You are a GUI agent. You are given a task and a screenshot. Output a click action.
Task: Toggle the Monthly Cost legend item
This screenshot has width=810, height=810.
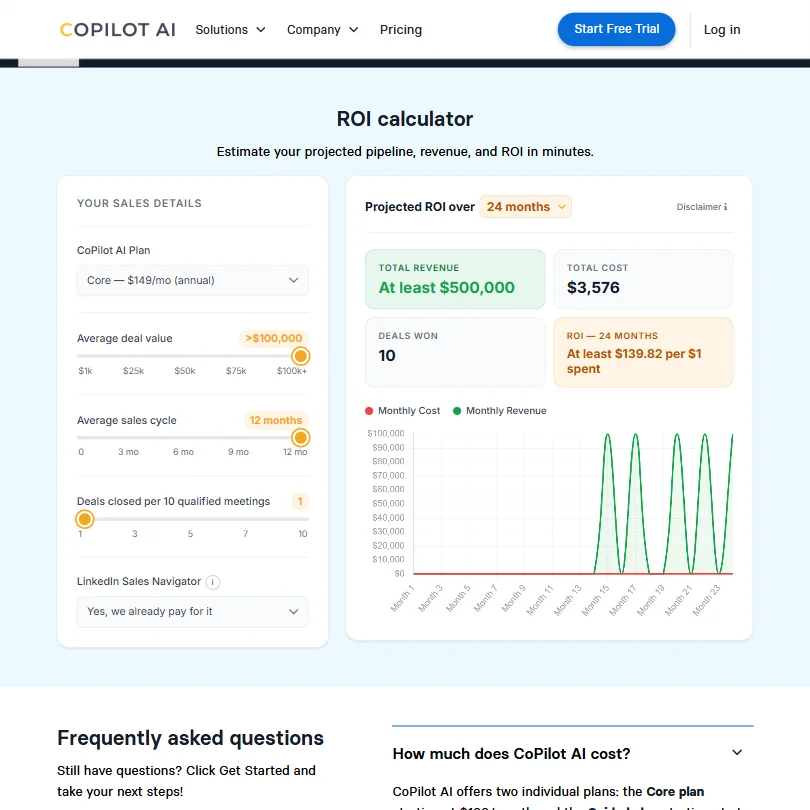pyautogui.click(x=402, y=411)
